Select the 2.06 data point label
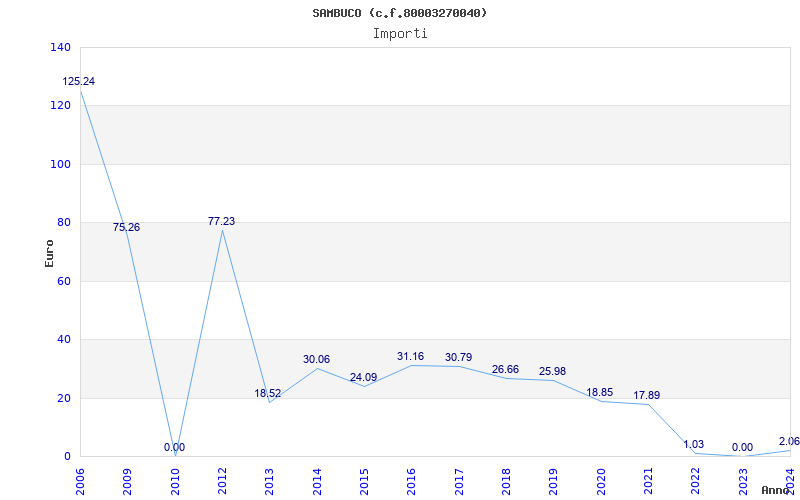800x500 pixels. click(789, 441)
